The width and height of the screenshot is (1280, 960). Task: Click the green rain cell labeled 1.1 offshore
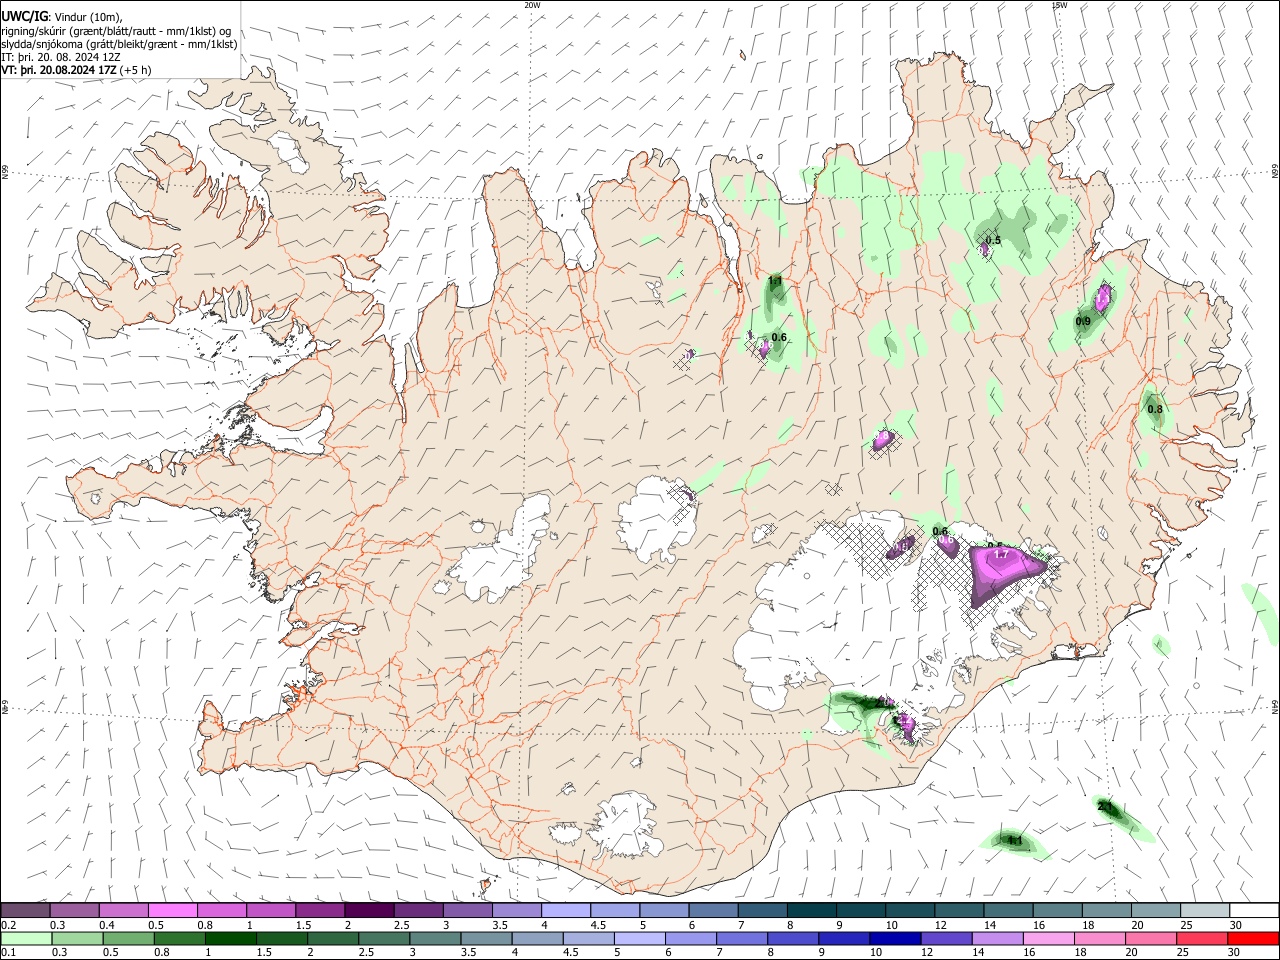1013,842
